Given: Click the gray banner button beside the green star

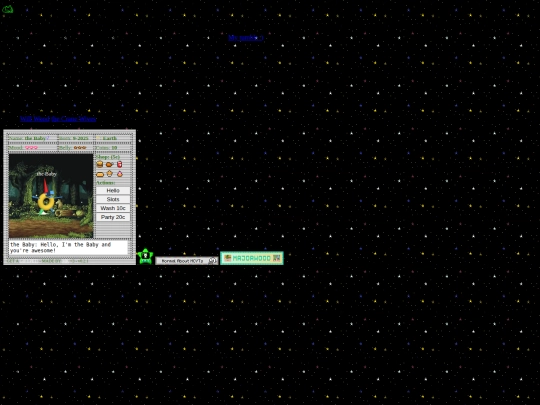Looking at the screenshot, I should [187, 261].
